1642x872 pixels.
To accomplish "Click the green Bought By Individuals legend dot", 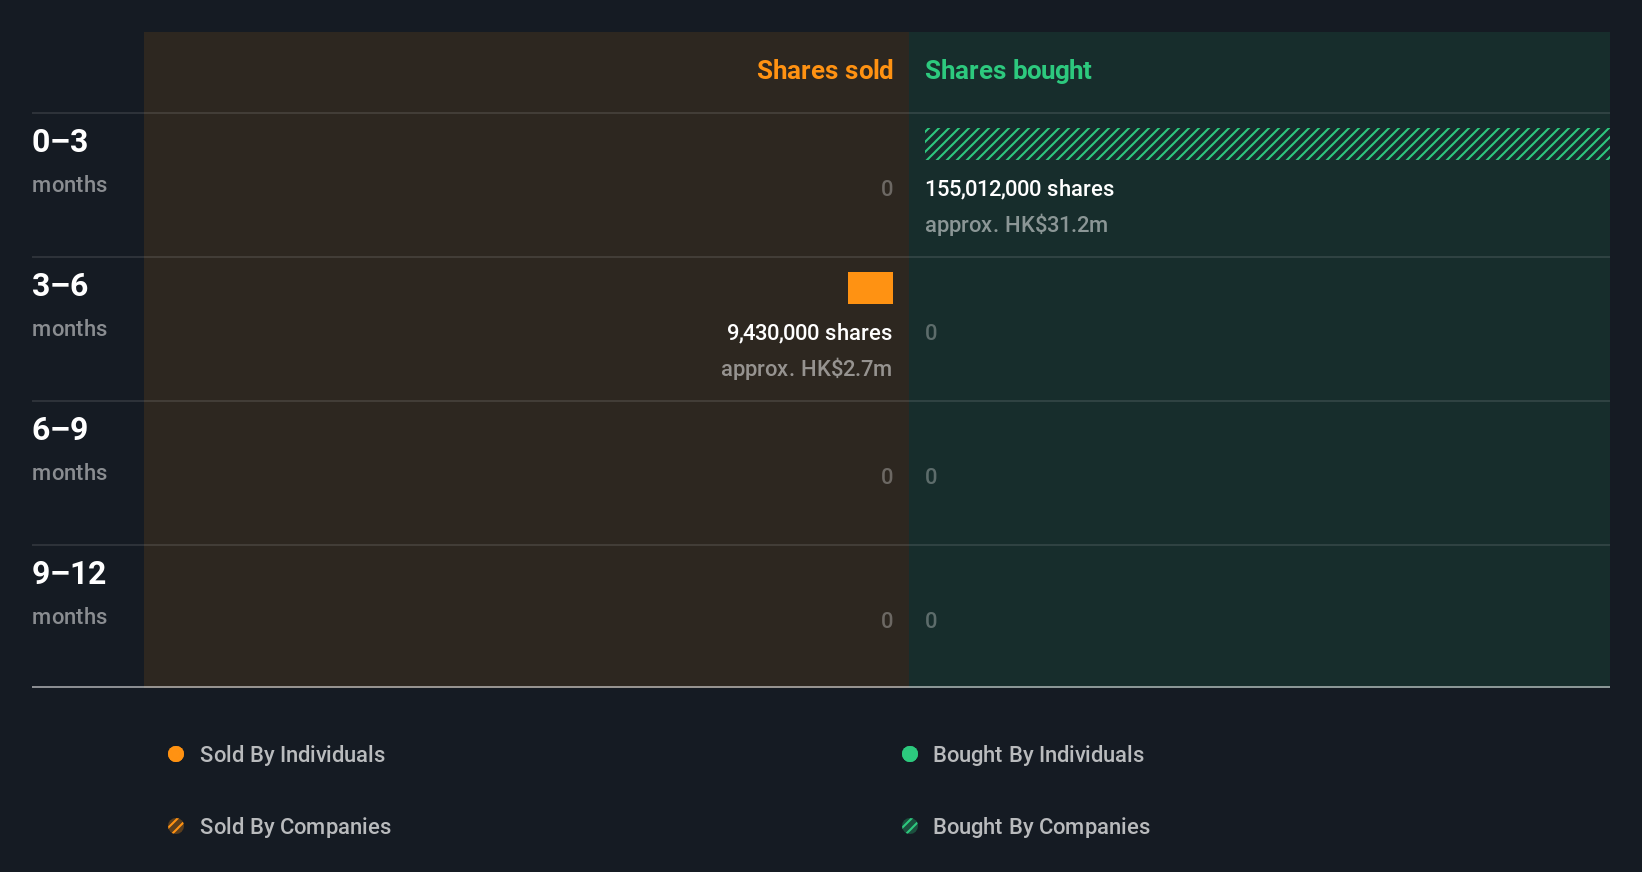I will click(x=910, y=754).
